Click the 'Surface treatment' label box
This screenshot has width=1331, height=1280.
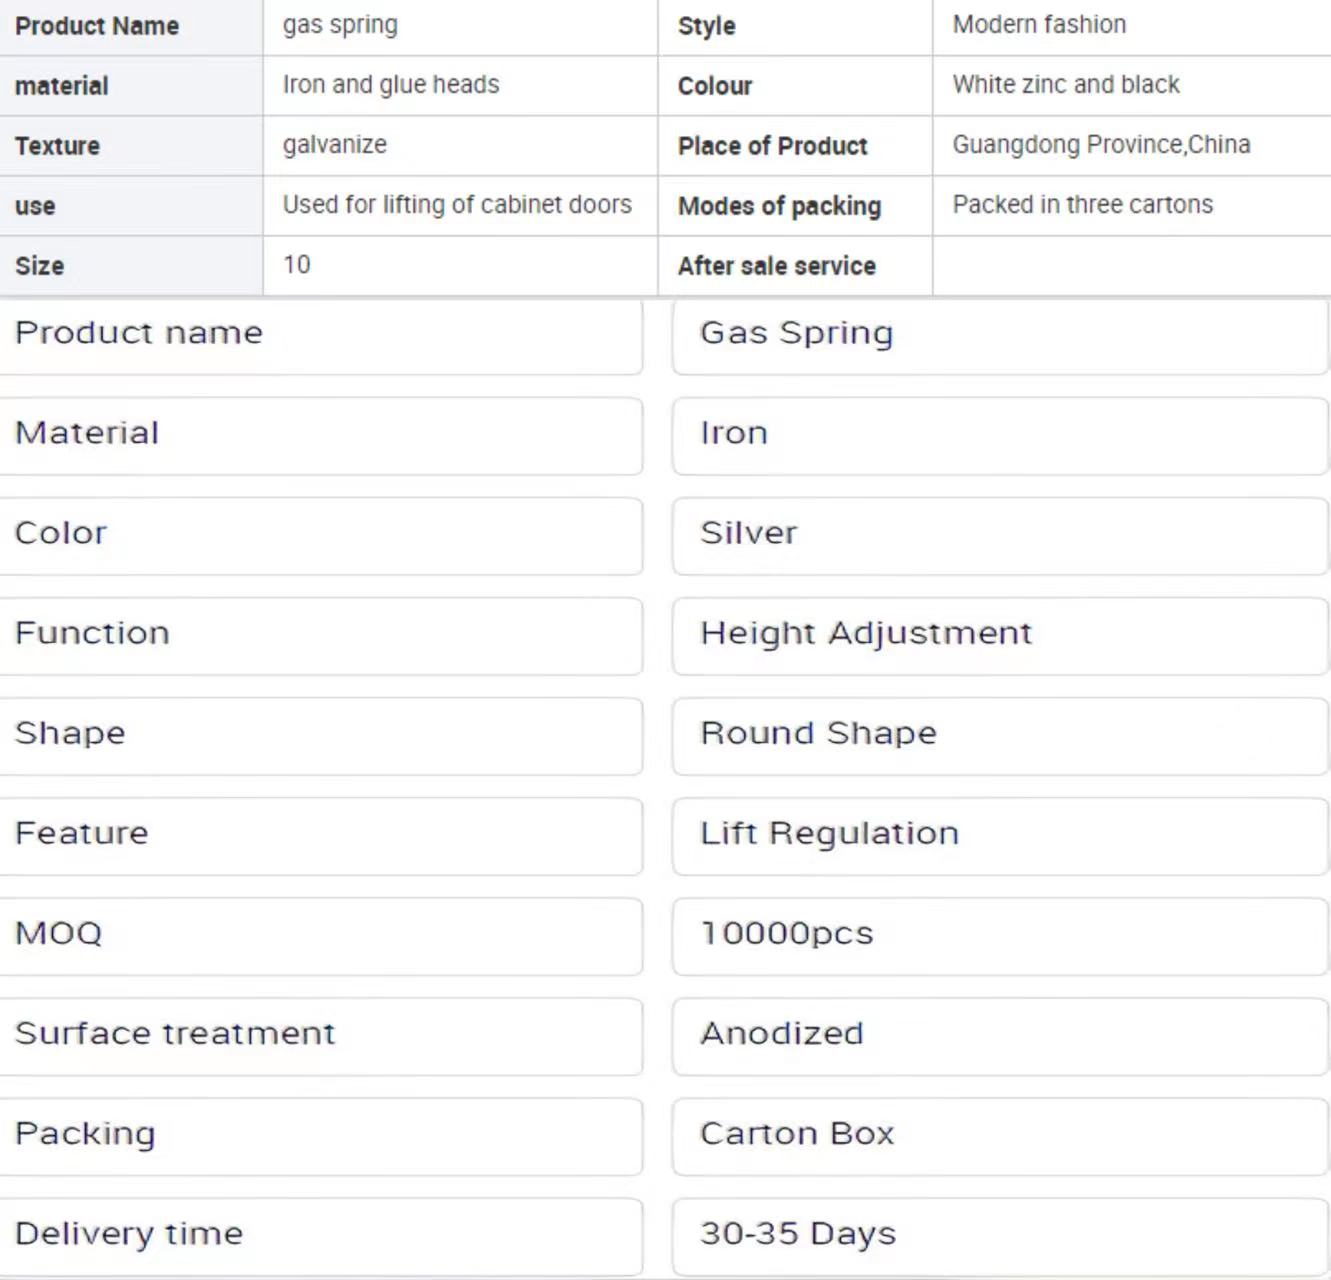(x=320, y=1036)
